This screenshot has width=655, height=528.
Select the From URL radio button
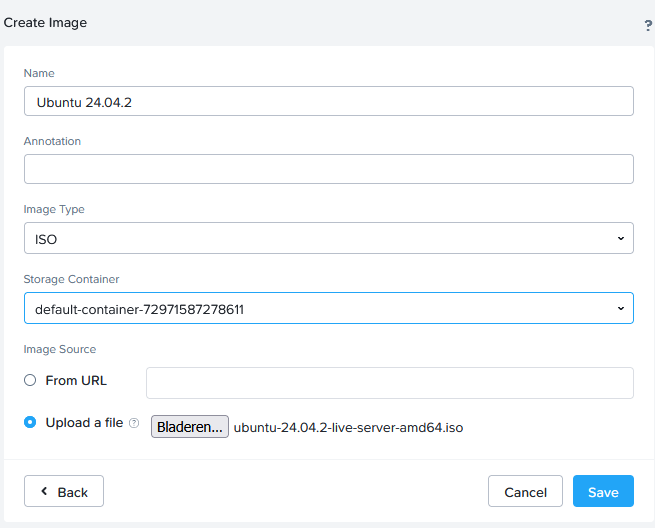pos(30,380)
